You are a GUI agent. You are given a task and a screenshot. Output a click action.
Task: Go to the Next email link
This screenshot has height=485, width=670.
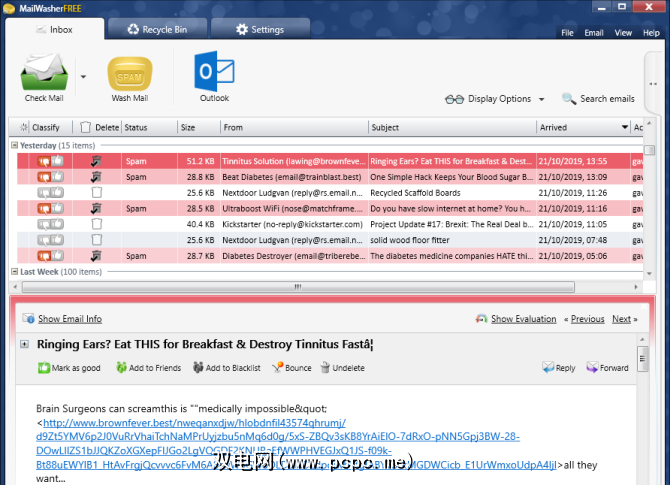click(x=621, y=319)
